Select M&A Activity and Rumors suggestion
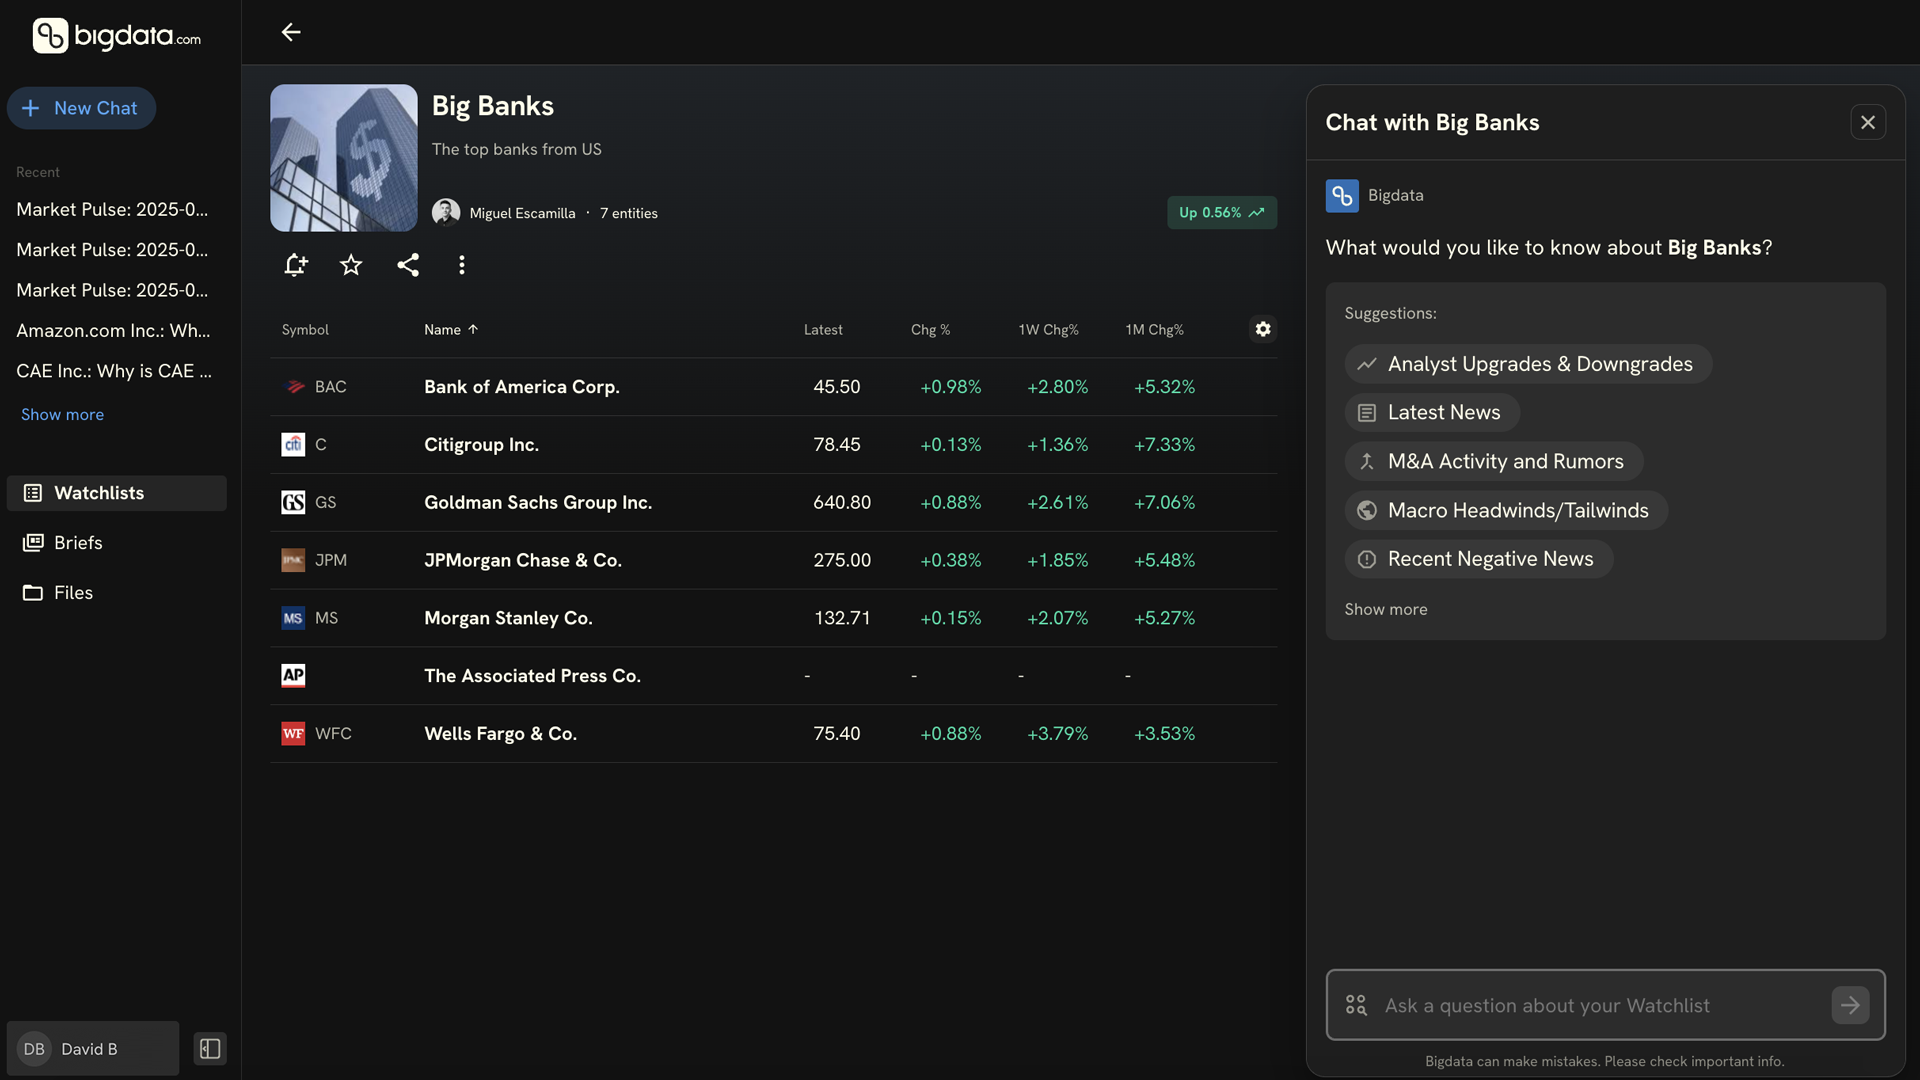The width and height of the screenshot is (1920, 1080). tap(1494, 462)
